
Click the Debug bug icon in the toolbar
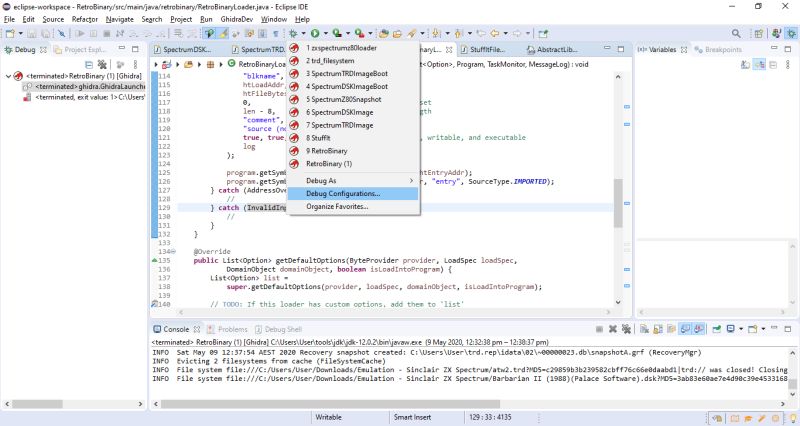click(293, 33)
